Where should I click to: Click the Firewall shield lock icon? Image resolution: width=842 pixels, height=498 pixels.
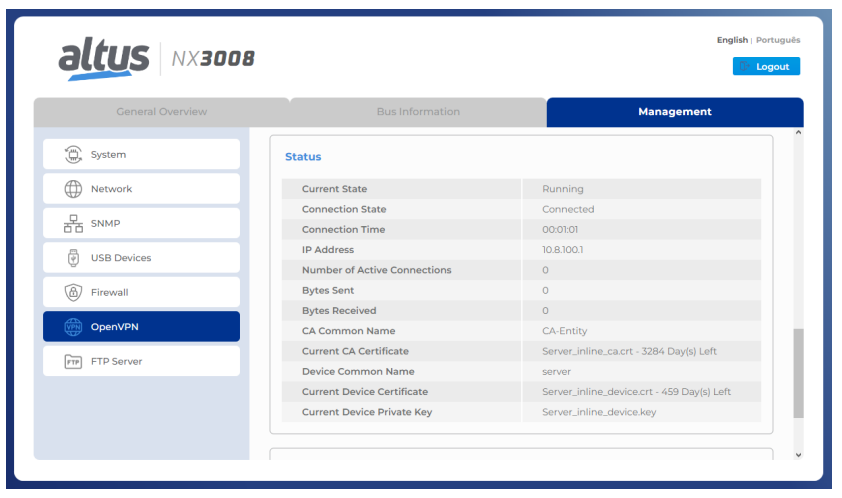click(x=73, y=293)
